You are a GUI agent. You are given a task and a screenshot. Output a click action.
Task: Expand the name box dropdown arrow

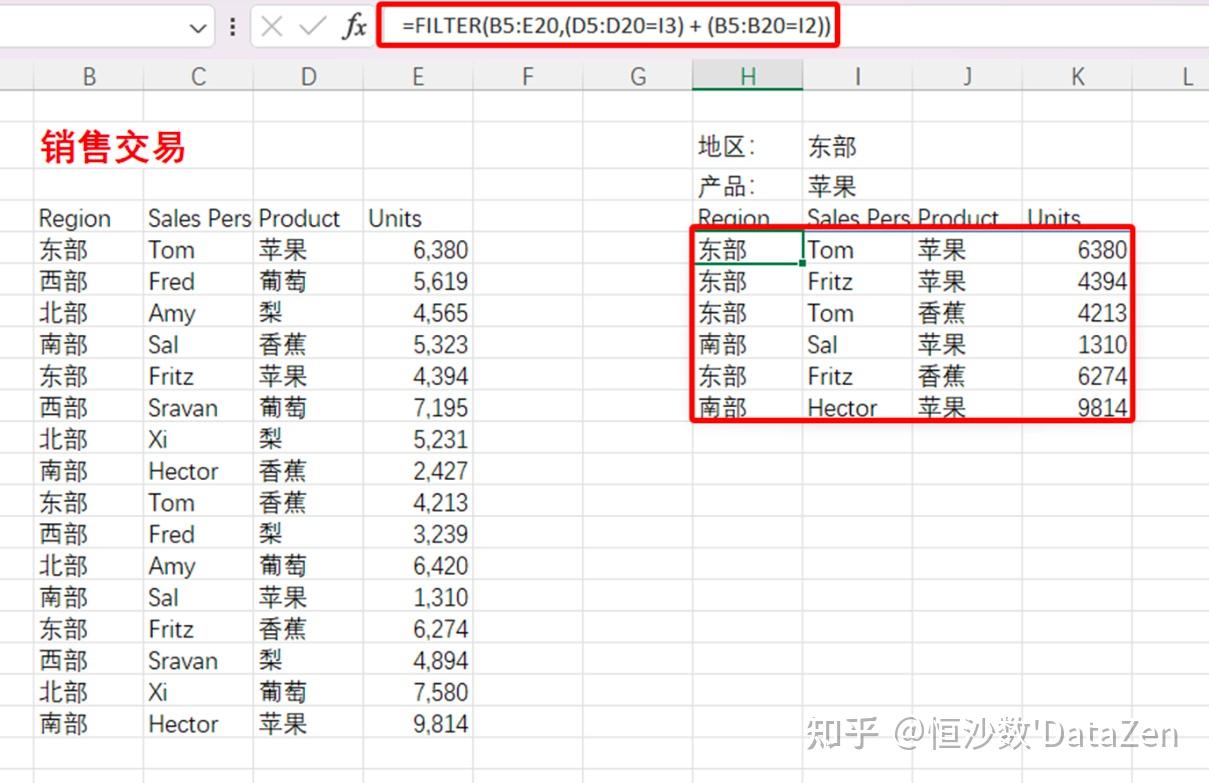tap(198, 28)
